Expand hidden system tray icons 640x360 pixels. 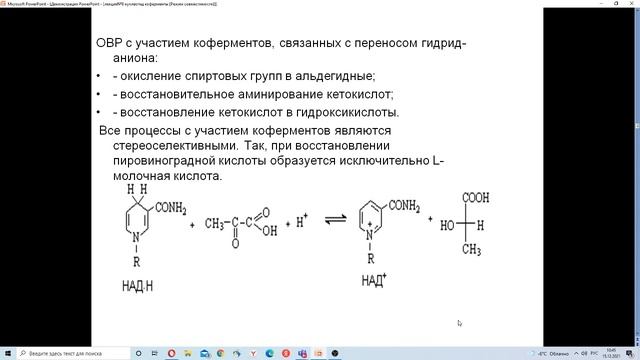[x=576, y=353]
